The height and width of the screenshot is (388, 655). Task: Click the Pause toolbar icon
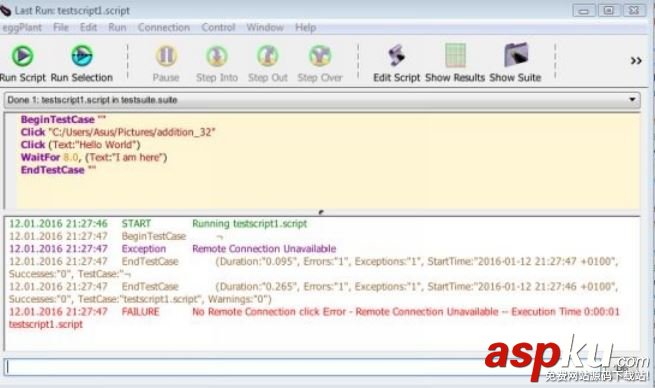[x=166, y=56]
